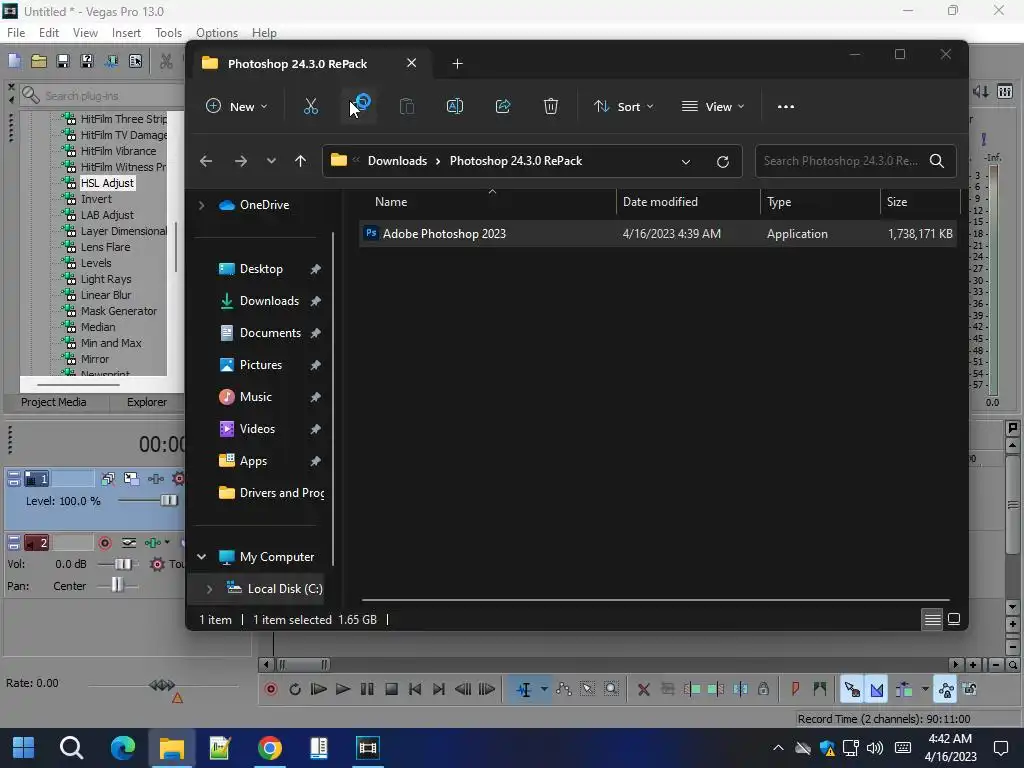Image resolution: width=1024 pixels, height=768 pixels.
Task: Click the New Project icon in Vegas Pro toolbar
Action: 14,61
